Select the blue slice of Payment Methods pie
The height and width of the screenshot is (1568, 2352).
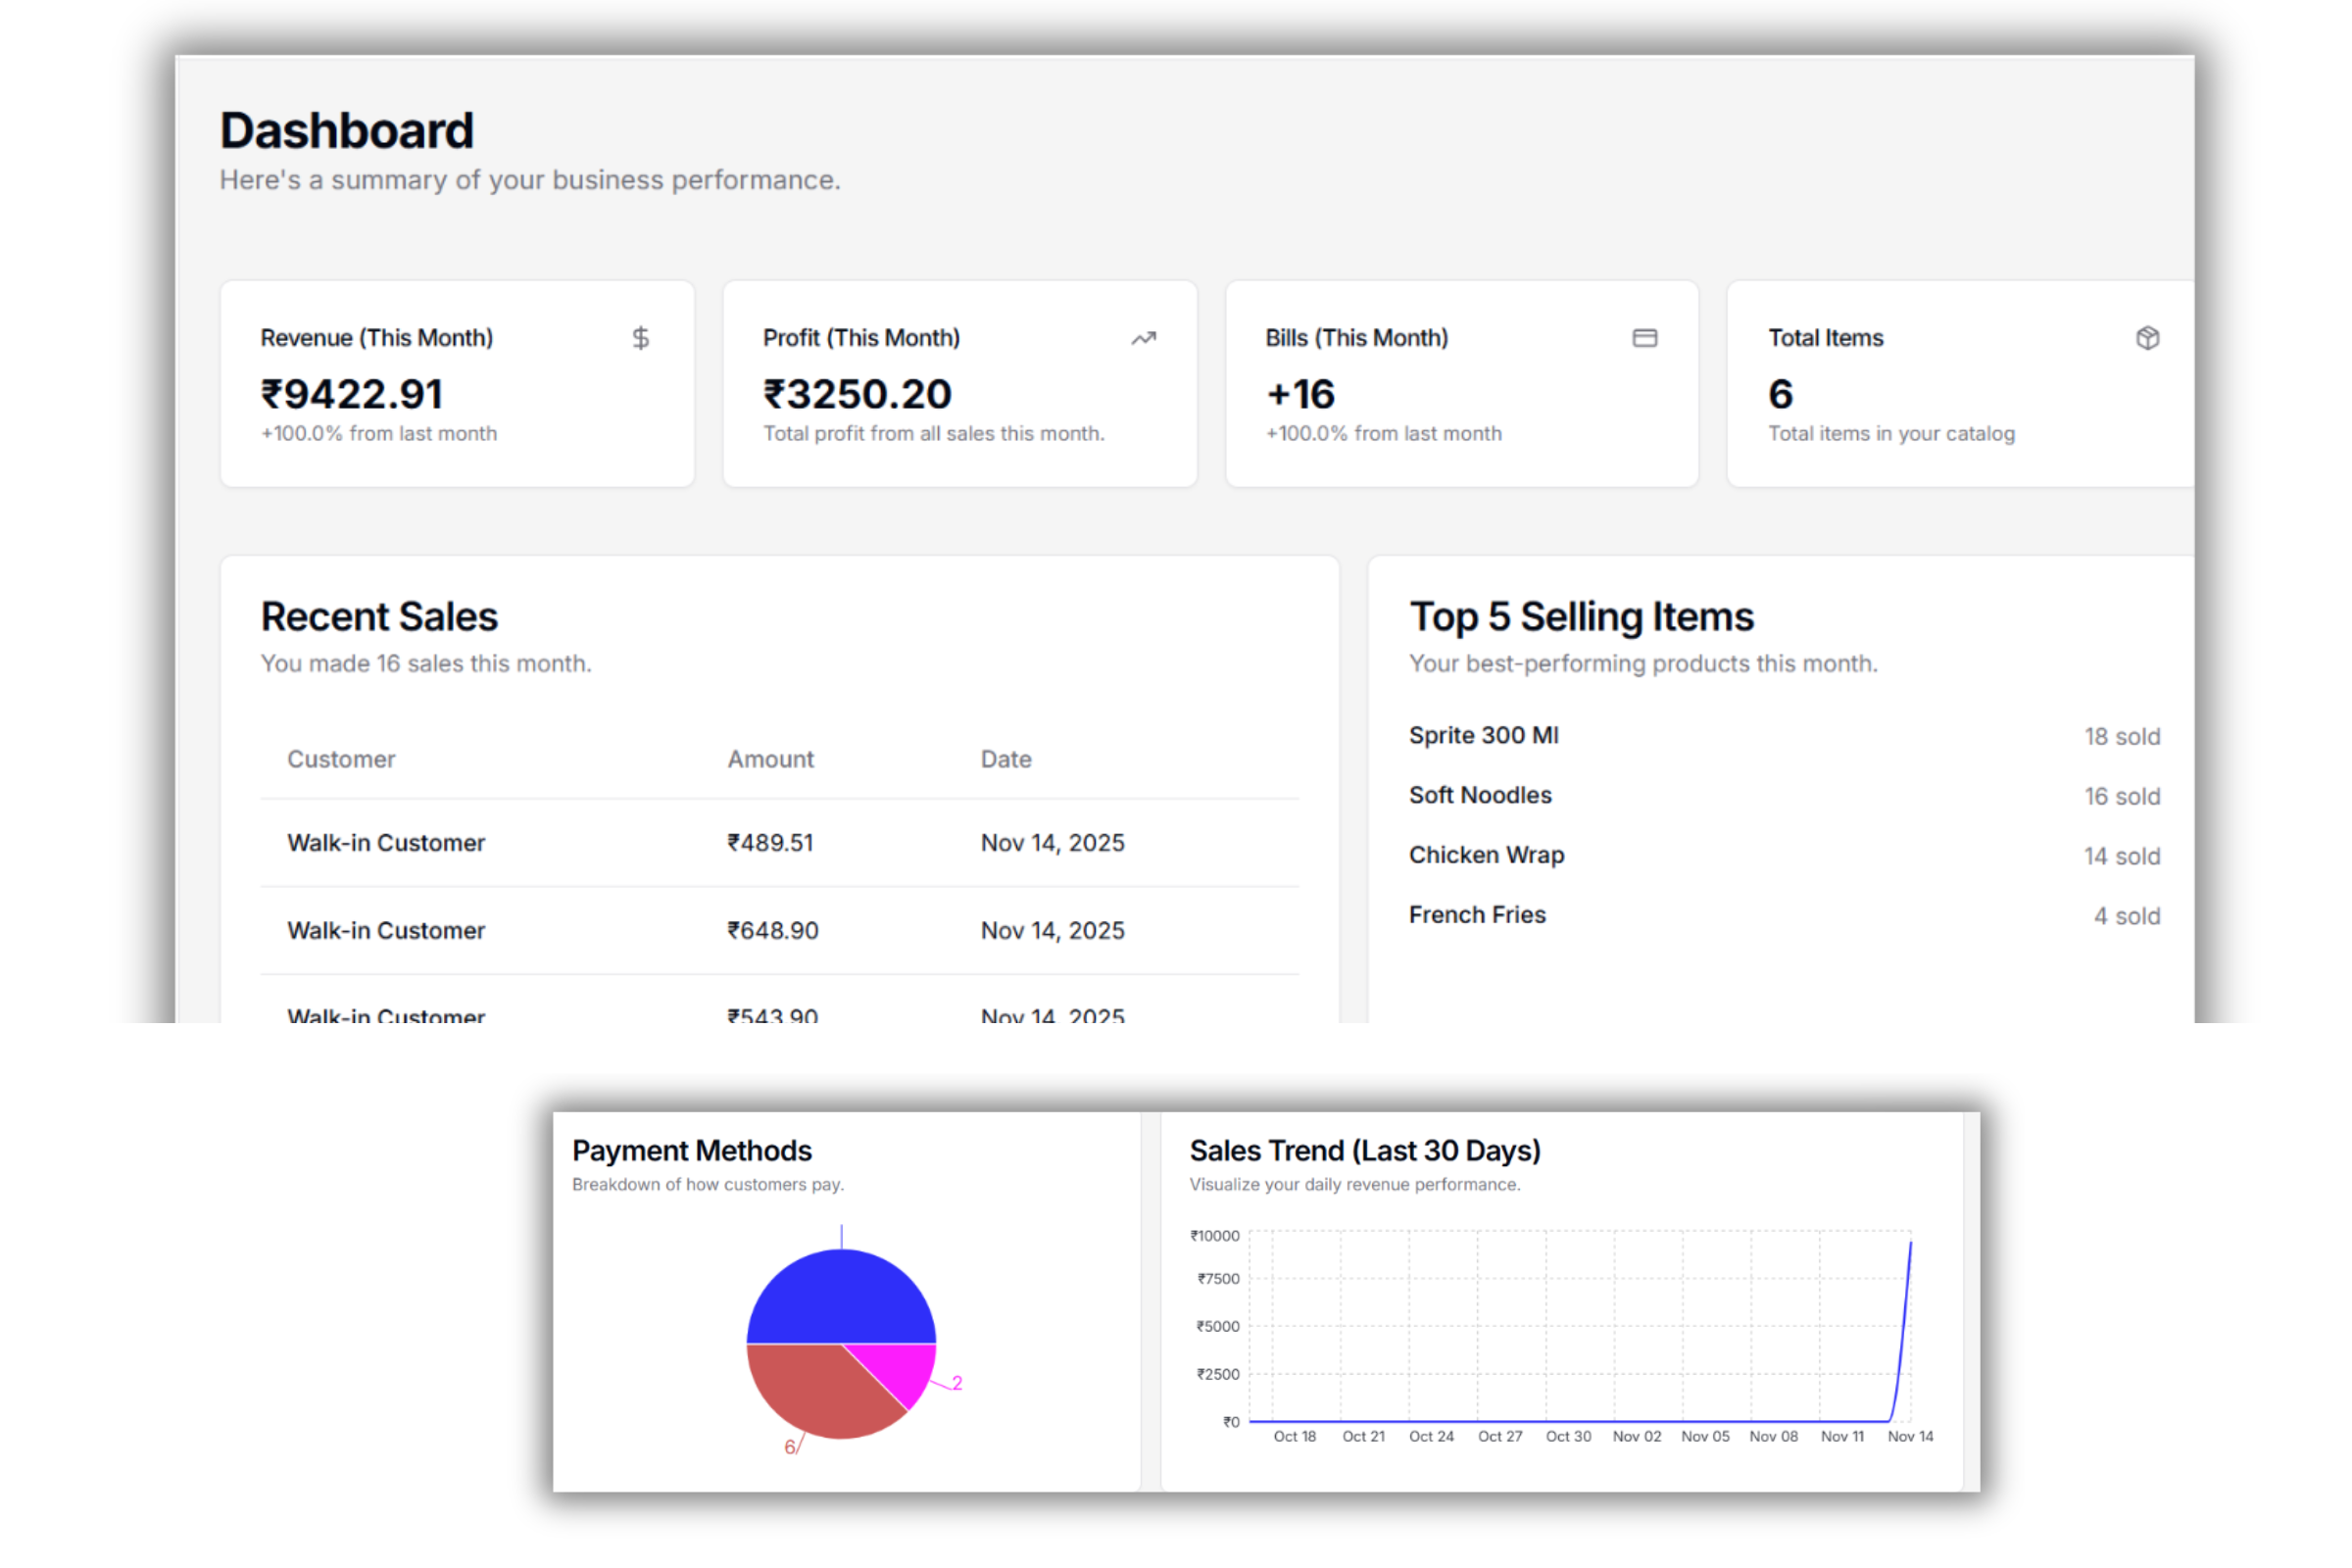[x=841, y=1300]
